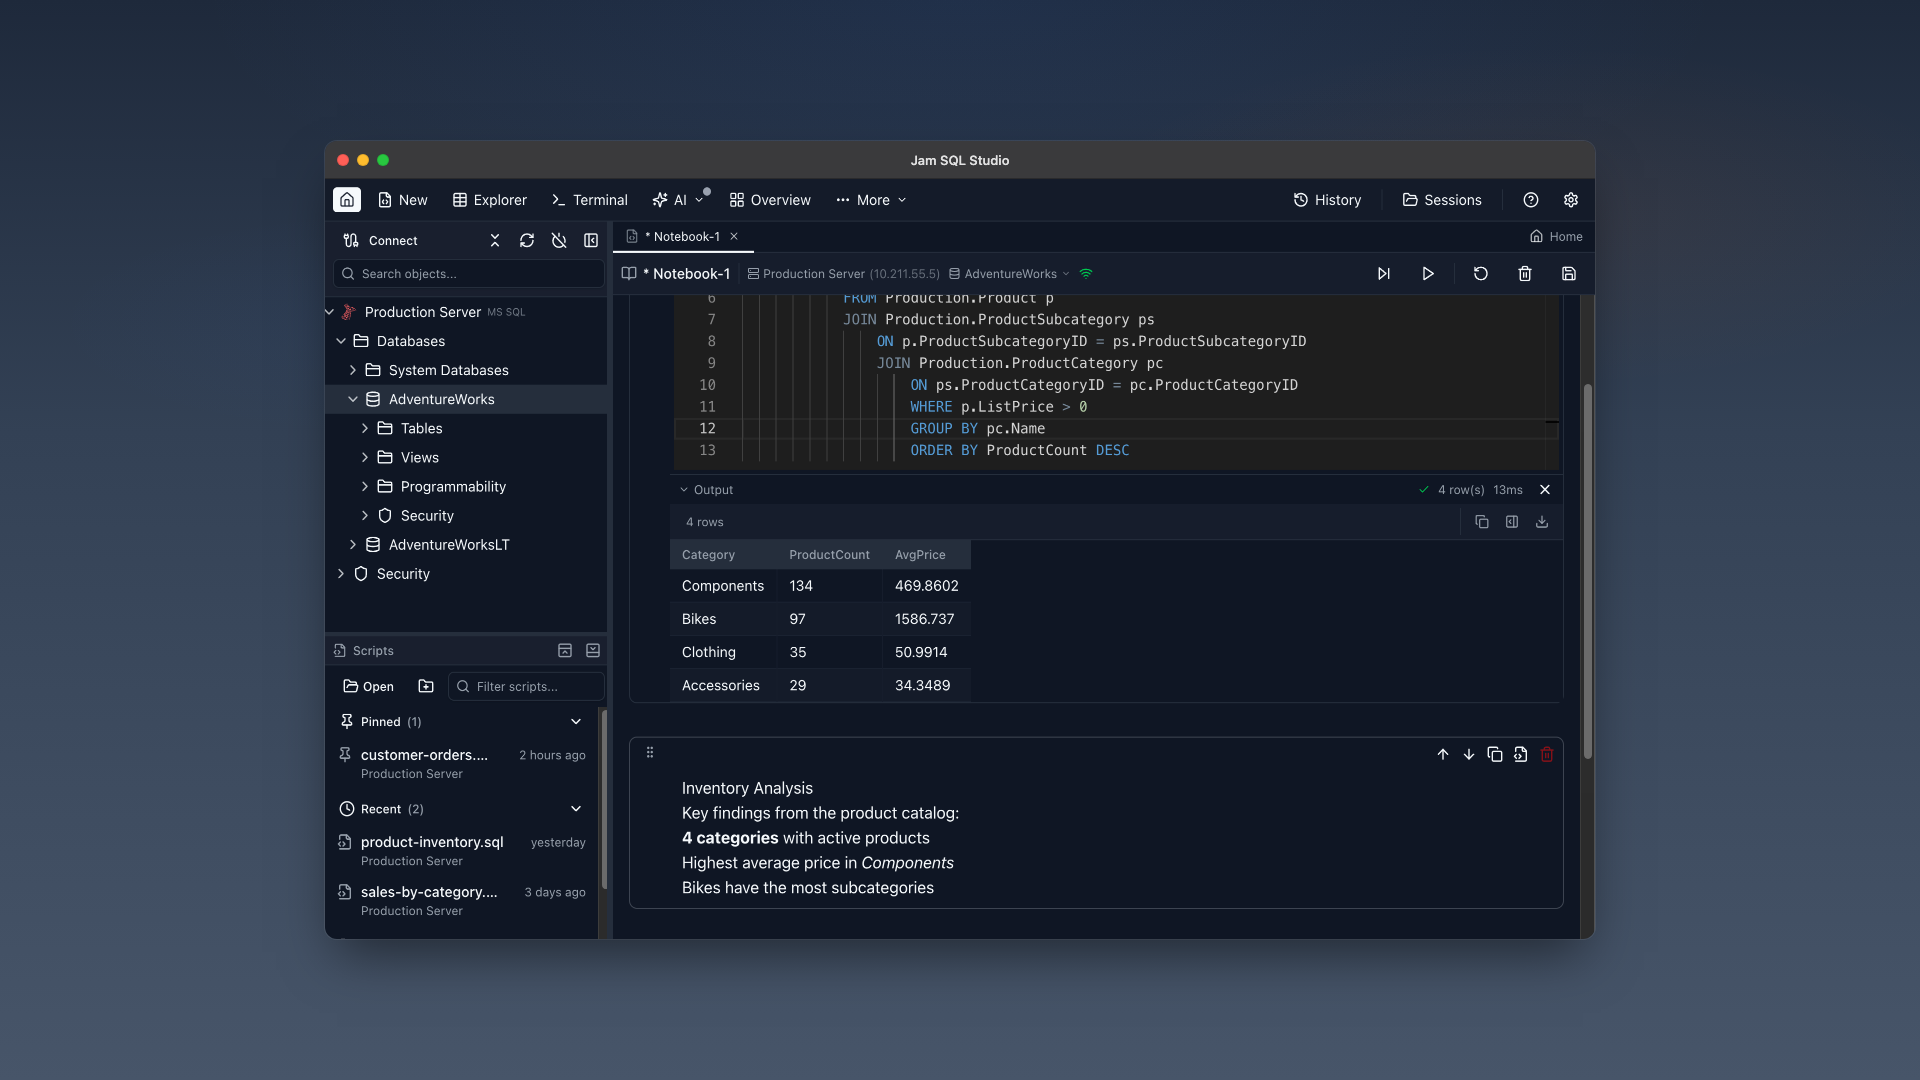Image resolution: width=1920 pixels, height=1080 pixels.
Task: Click the Search objects input field
Action: (x=467, y=273)
